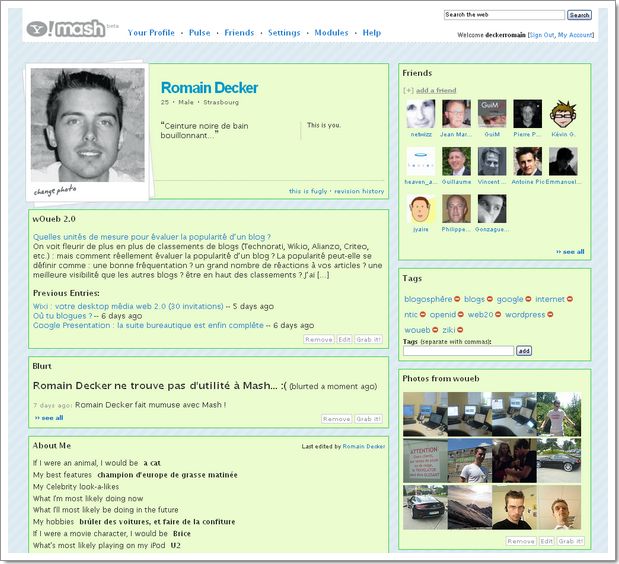Go to the Pulse page
Image resolution: width=619 pixels, height=564 pixels.
click(x=200, y=33)
